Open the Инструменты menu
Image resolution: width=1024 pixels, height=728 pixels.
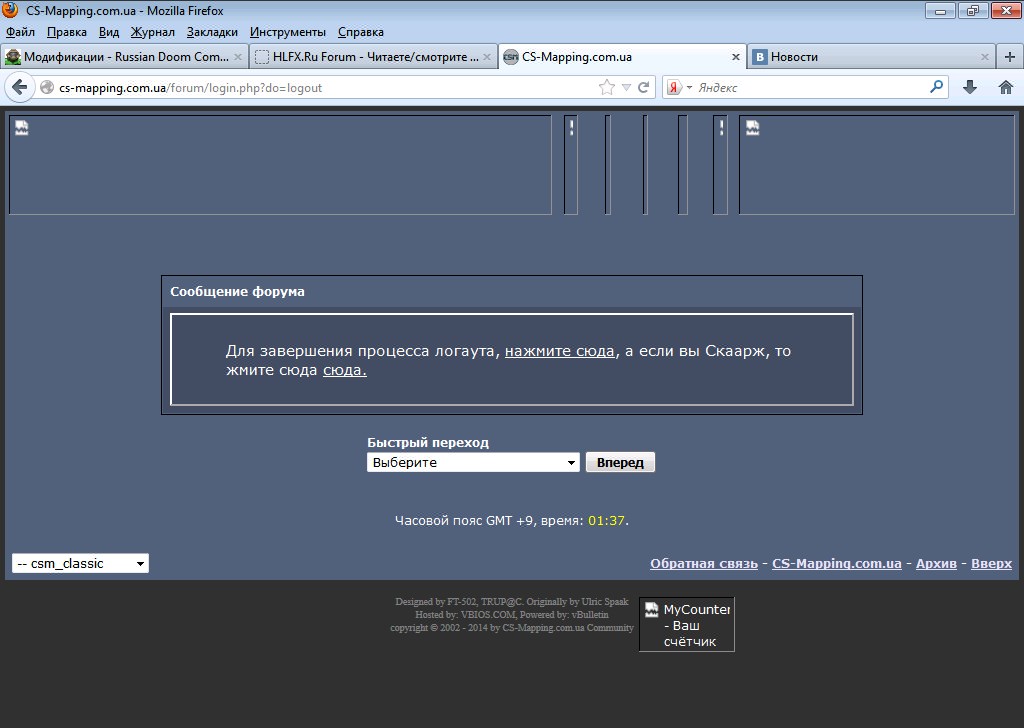288,32
